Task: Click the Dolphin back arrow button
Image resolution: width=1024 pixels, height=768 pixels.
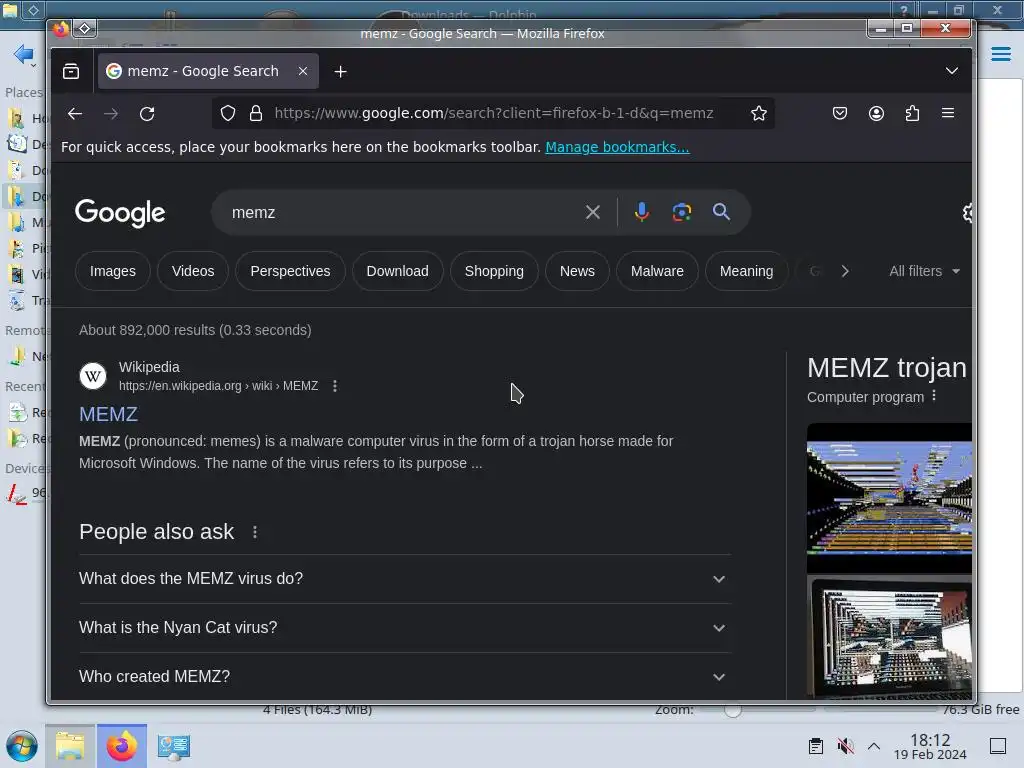Action: (x=24, y=54)
